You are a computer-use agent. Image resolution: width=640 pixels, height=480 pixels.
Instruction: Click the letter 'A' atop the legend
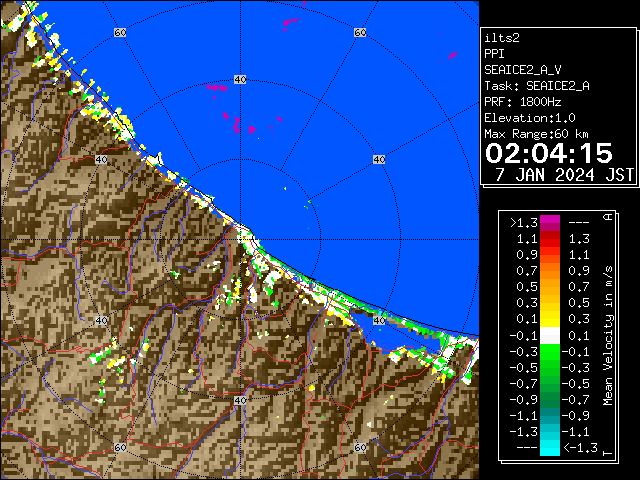click(x=608, y=216)
